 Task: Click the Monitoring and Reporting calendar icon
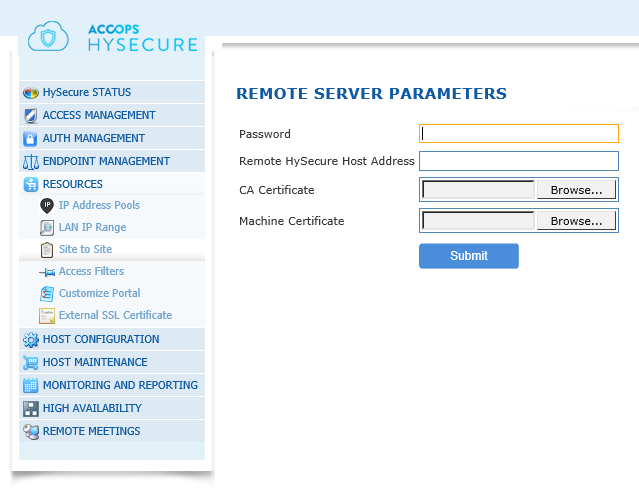pyautogui.click(x=31, y=386)
